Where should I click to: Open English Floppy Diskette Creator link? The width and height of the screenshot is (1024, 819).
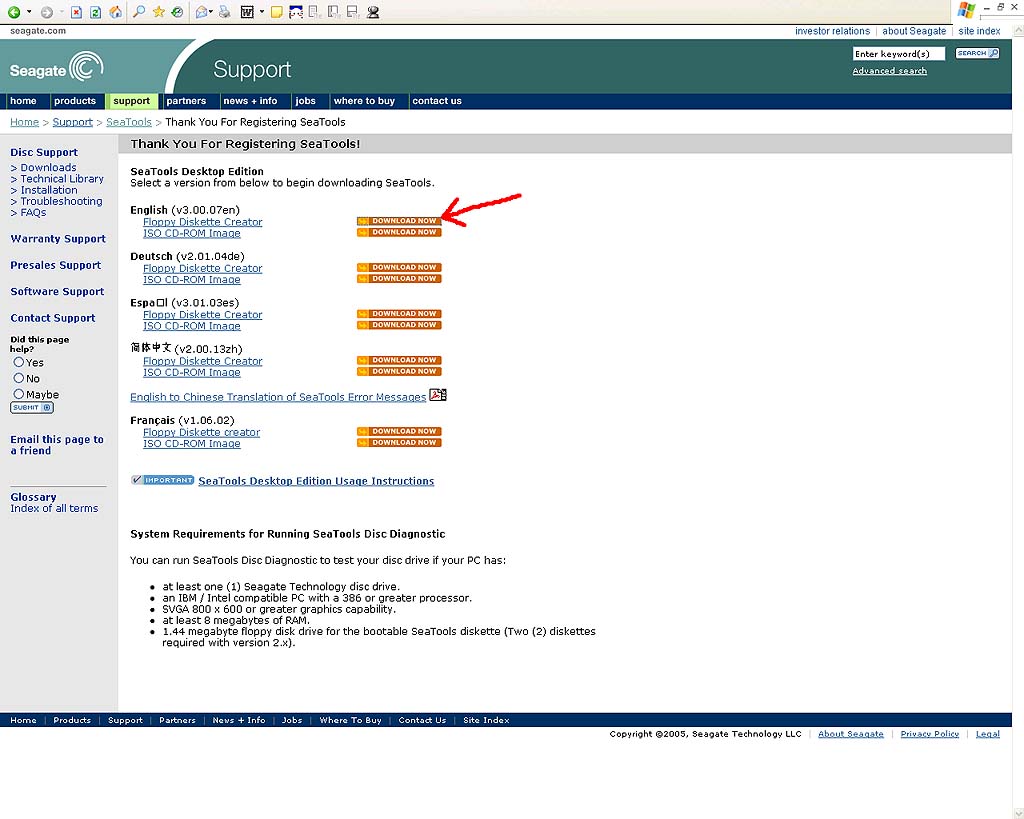[x=202, y=221]
